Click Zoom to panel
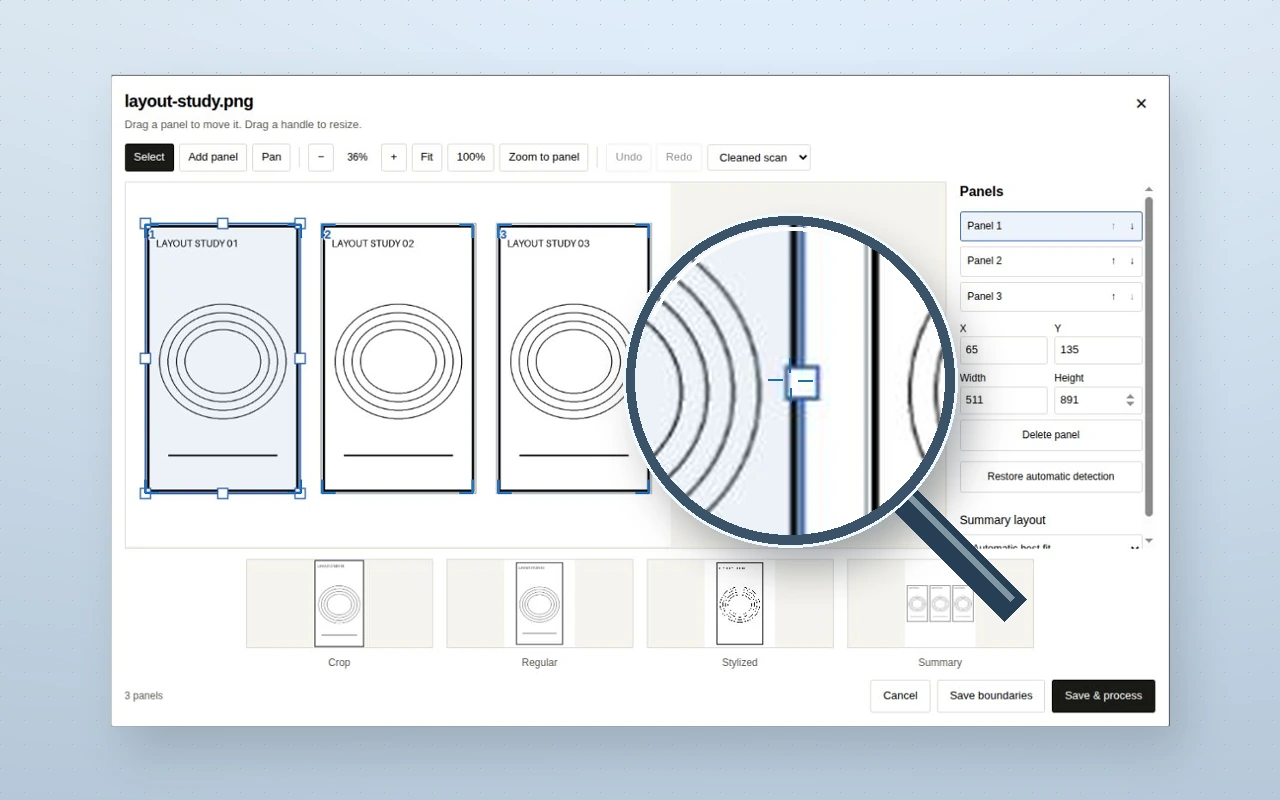1280x800 pixels. (x=544, y=157)
